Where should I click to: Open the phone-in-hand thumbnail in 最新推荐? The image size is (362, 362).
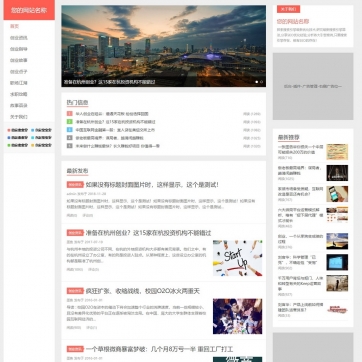[x=337, y=194]
